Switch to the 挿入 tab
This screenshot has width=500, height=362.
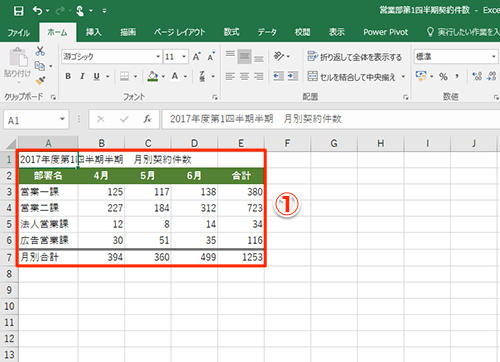click(93, 32)
